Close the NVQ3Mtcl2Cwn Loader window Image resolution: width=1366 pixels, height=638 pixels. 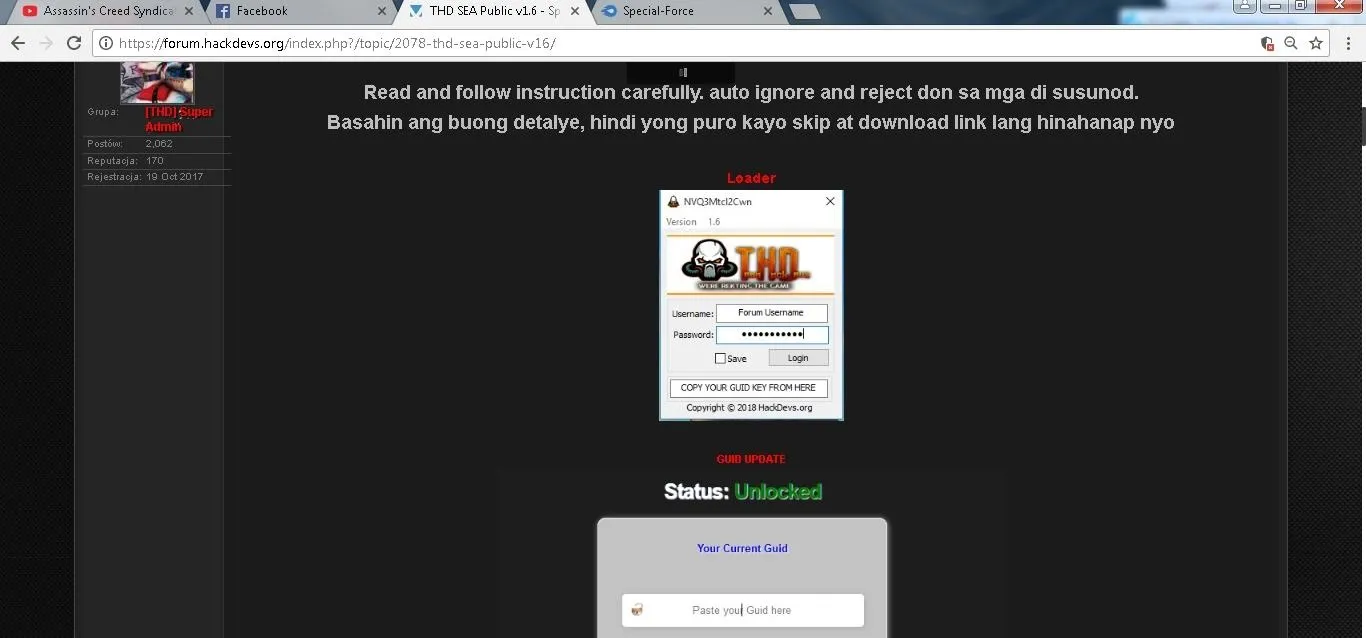830,201
